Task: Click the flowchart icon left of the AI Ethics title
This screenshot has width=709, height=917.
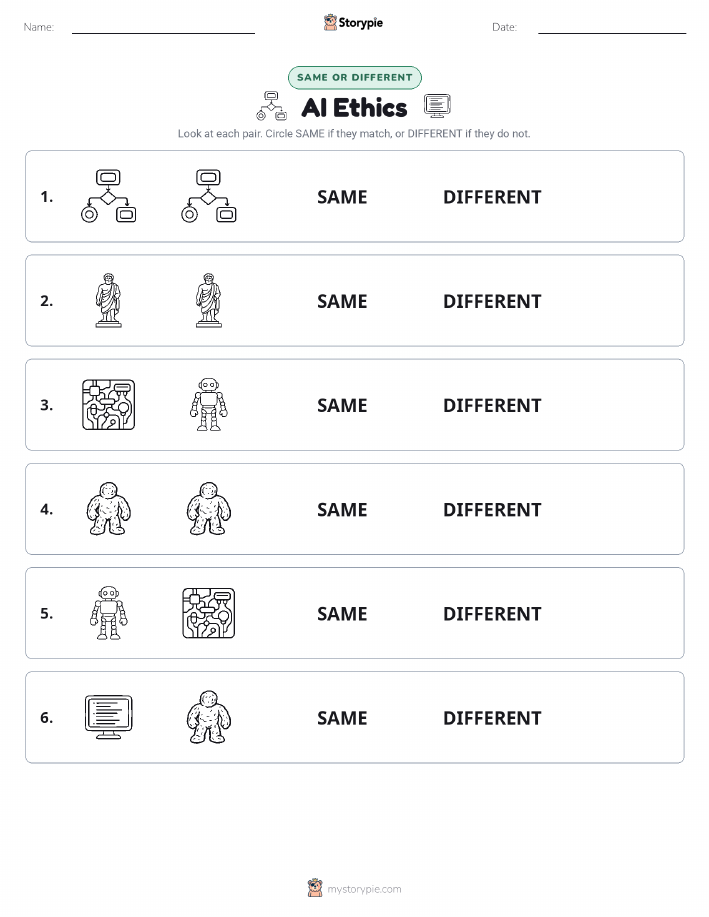Action: (x=271, y=106)
